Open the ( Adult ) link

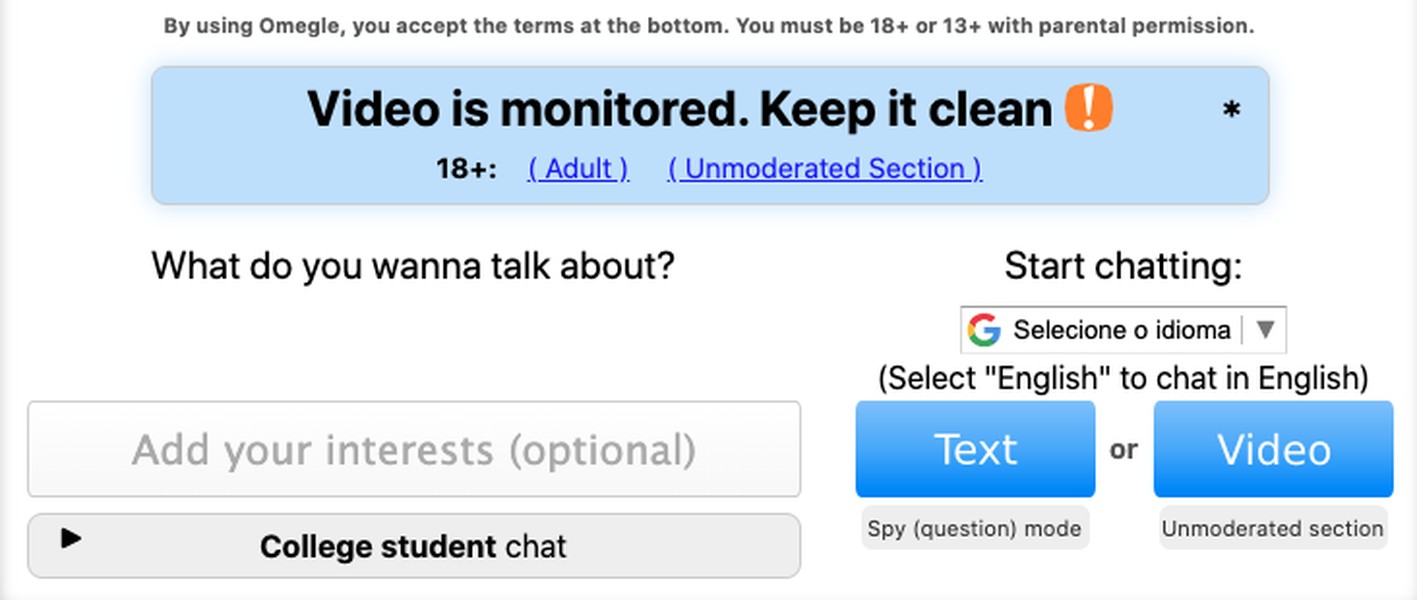(x=578, y=169)
